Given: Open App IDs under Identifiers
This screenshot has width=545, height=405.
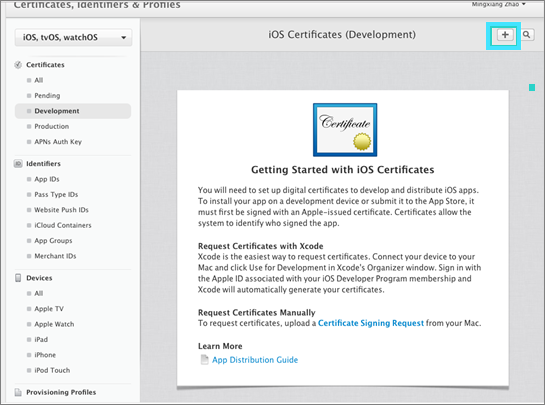Looking at the screenshot, I should pyautogui.click(x=47, y=179).
